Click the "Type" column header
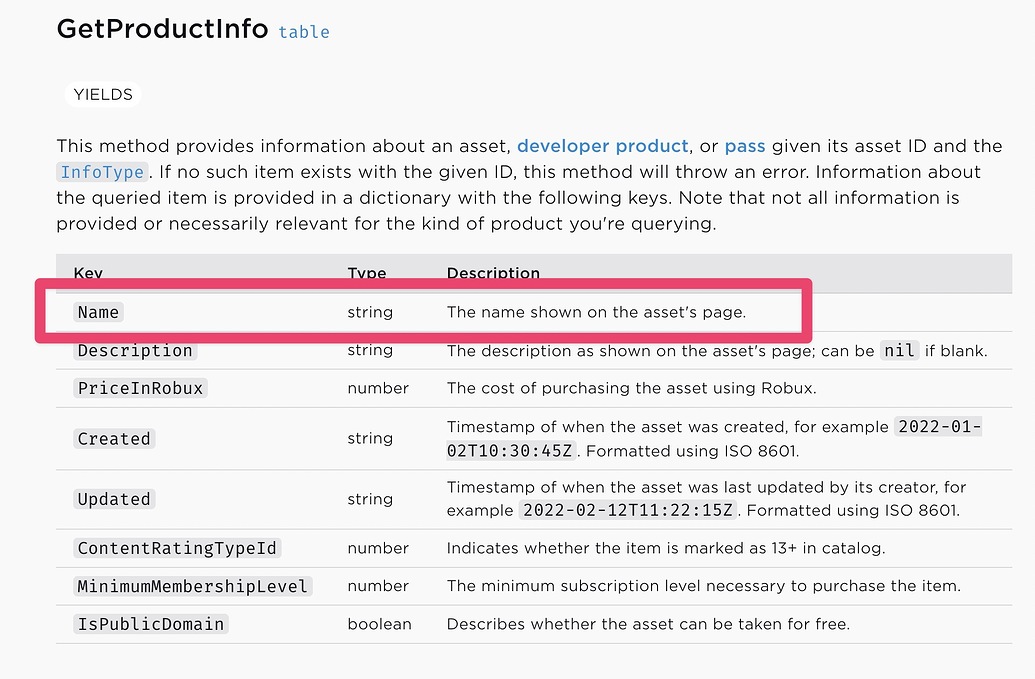This screenshot has width=1035, height=679. tap(366, 273)
